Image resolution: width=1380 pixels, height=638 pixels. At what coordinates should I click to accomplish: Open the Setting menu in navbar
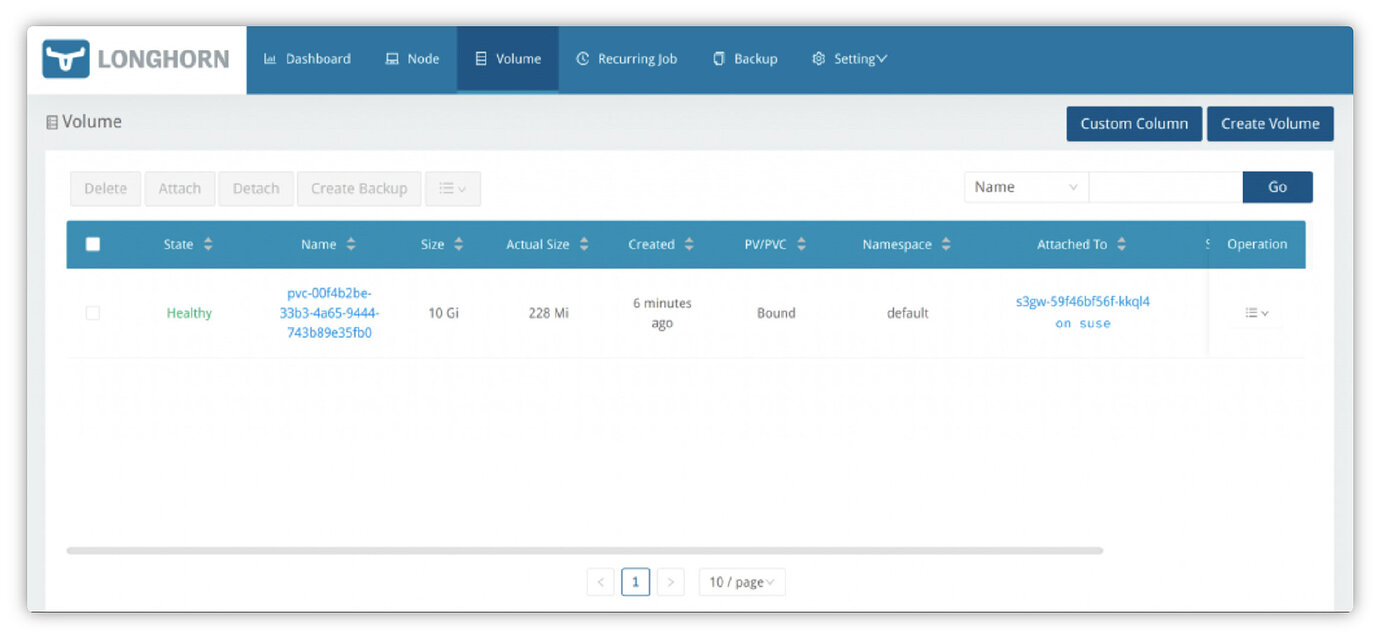849,59
